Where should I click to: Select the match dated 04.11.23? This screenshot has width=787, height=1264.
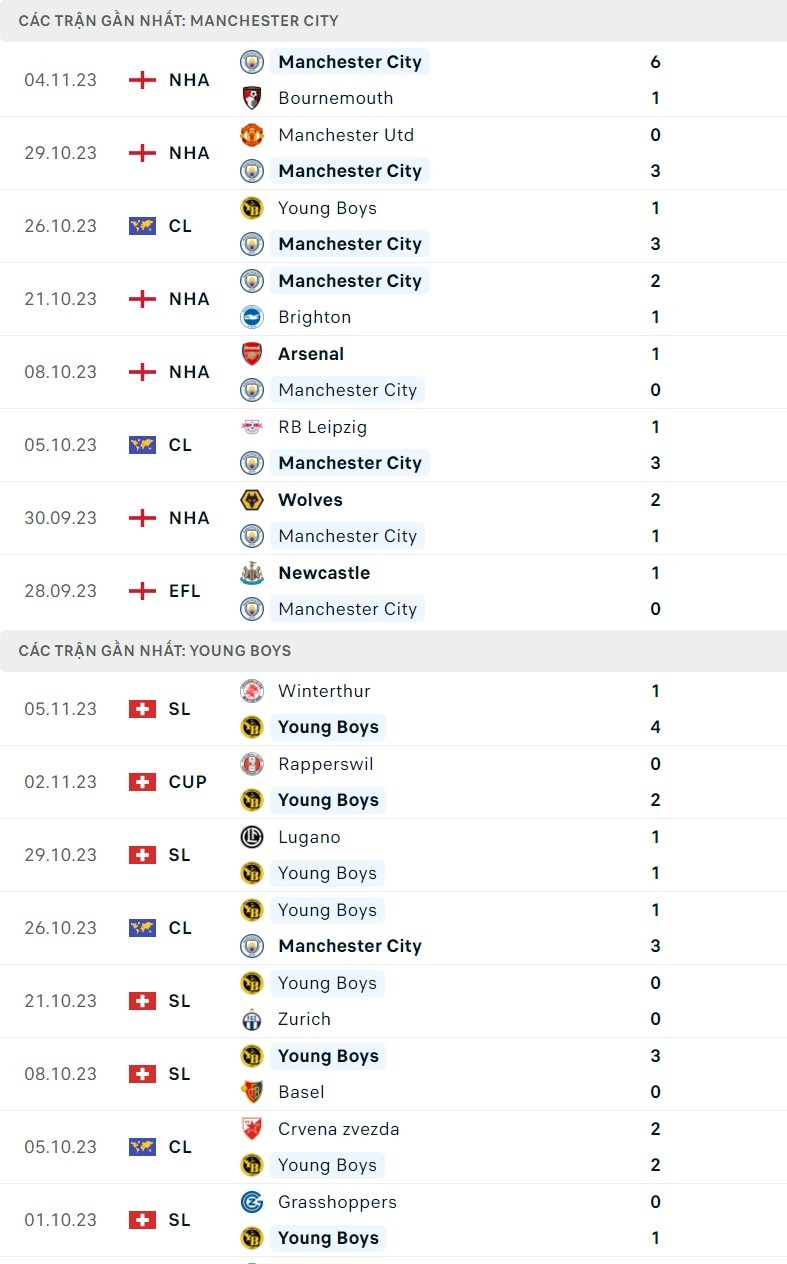pyautogui.click(x=61, y=80)
